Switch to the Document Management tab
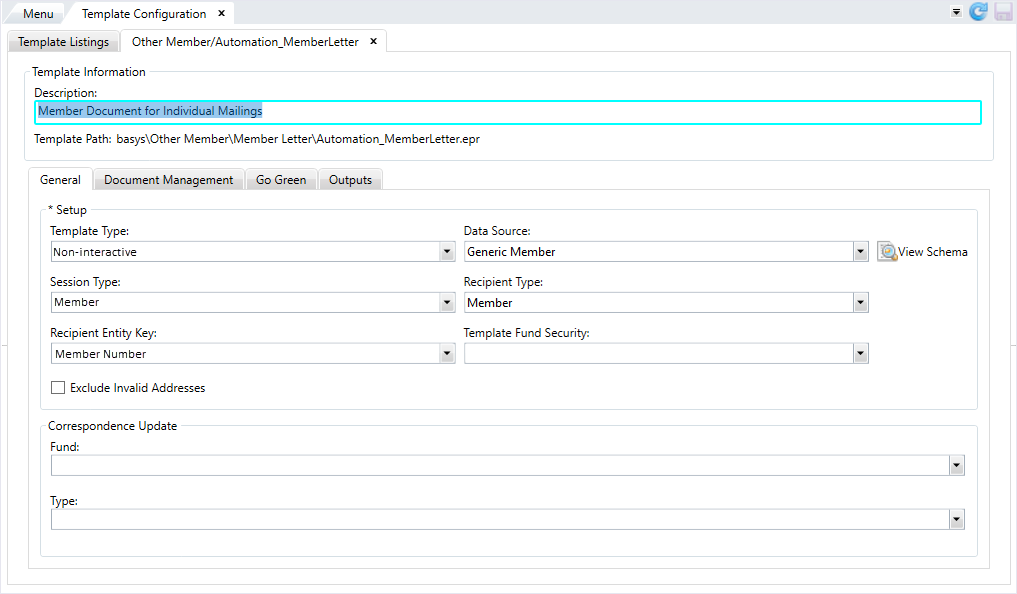 (168, 180)
